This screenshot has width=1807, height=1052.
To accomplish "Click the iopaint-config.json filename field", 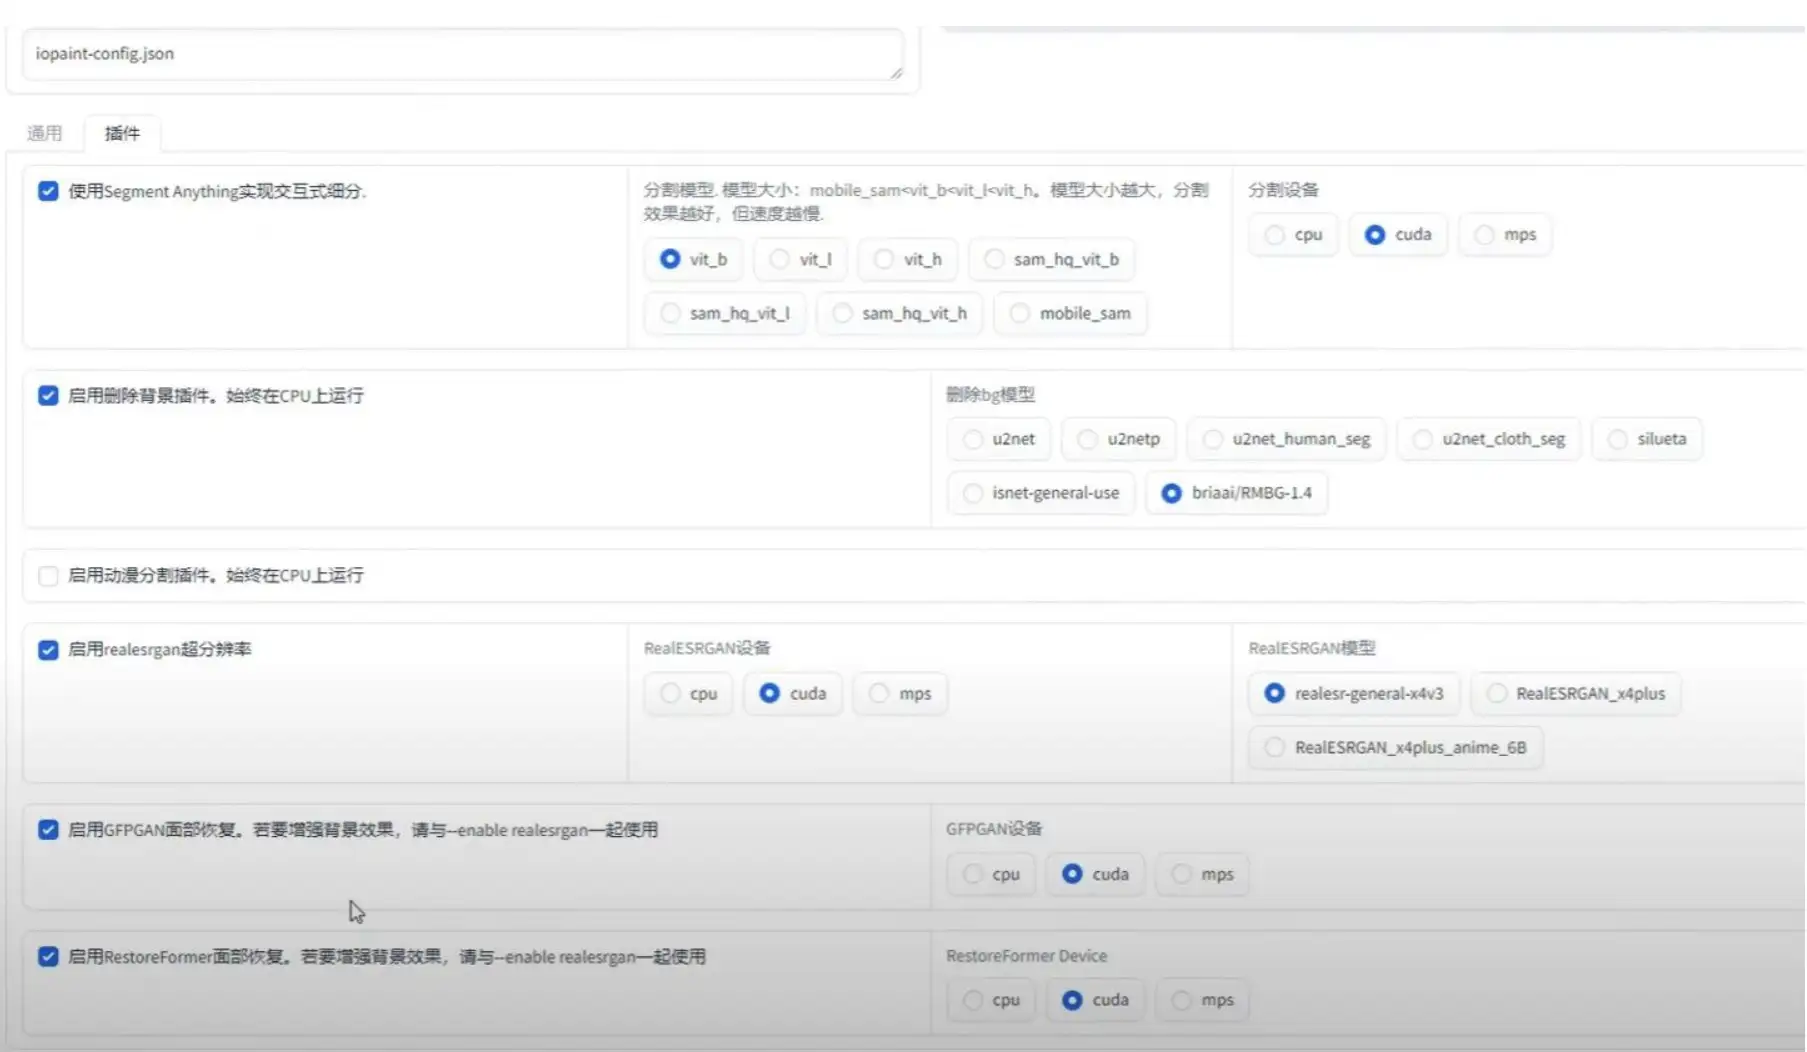I will (463, 54).
